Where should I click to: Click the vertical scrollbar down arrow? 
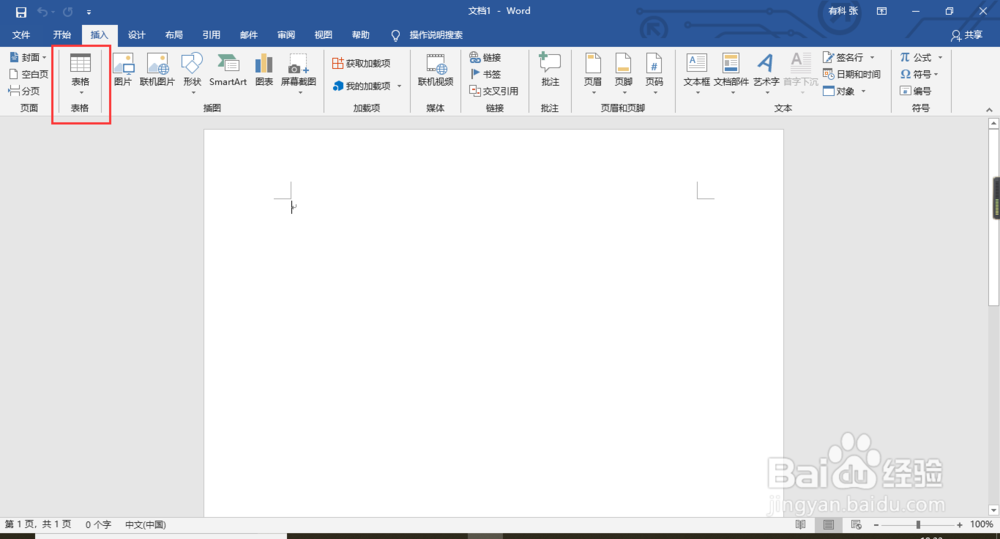pyautogui.click(x=993, y=510)
